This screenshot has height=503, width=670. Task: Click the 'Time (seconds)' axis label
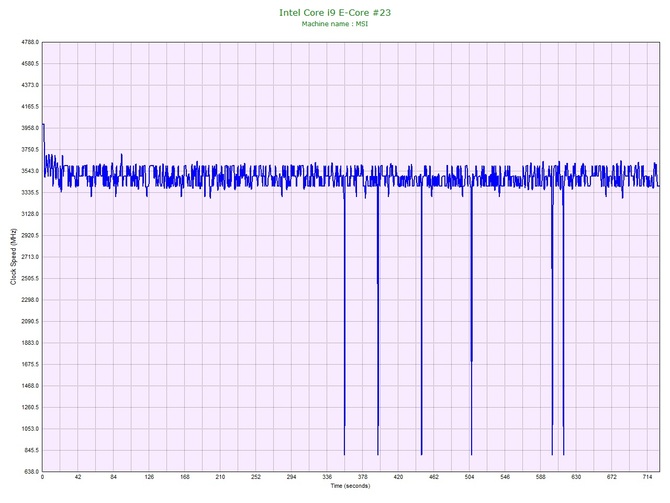pyautogui.click(x=350, y=485)
